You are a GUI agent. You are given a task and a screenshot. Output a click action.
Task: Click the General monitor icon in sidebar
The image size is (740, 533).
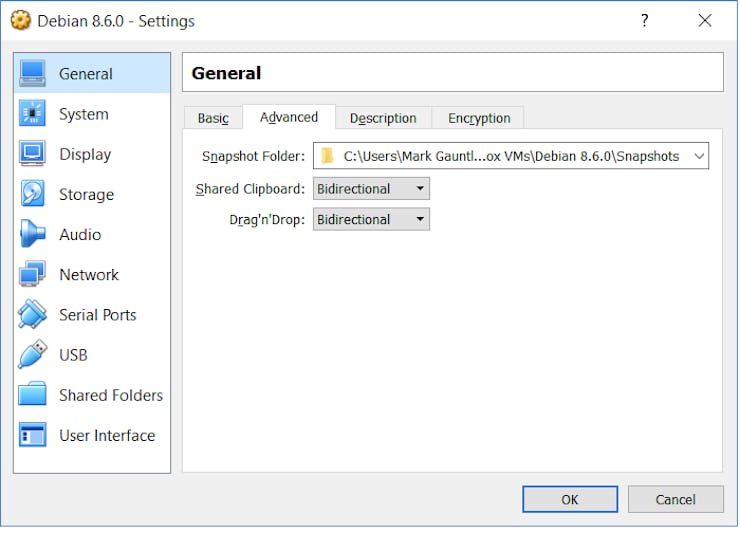33,74
